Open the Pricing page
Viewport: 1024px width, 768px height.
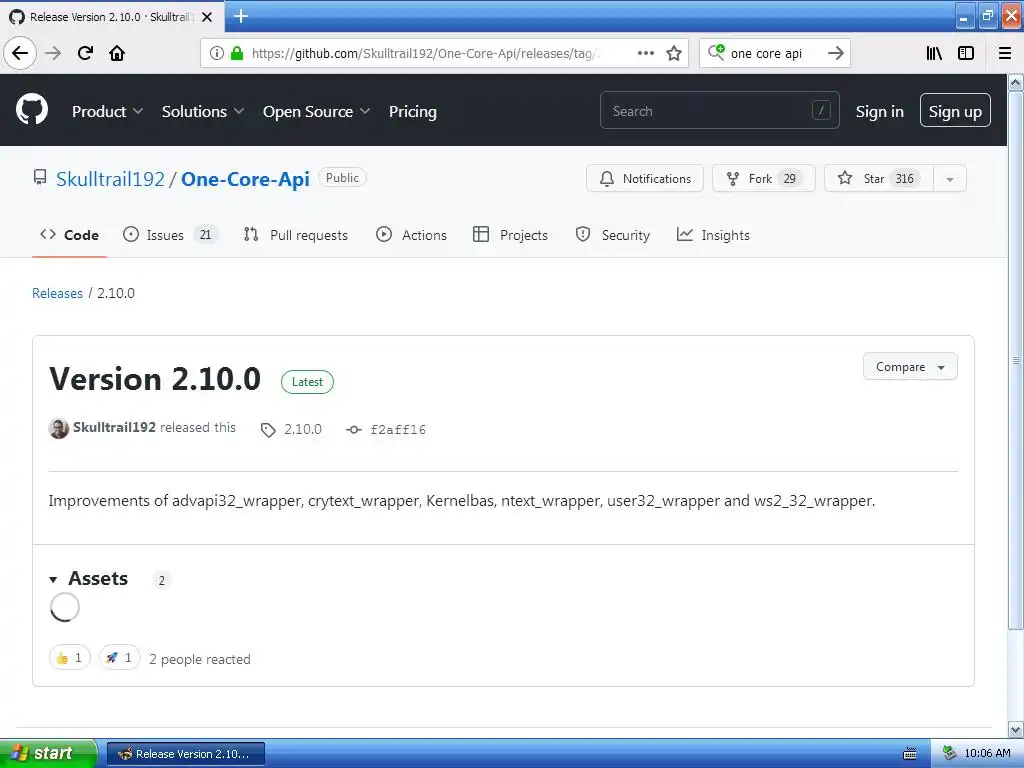pyautogui.click(x=413, y=112)
